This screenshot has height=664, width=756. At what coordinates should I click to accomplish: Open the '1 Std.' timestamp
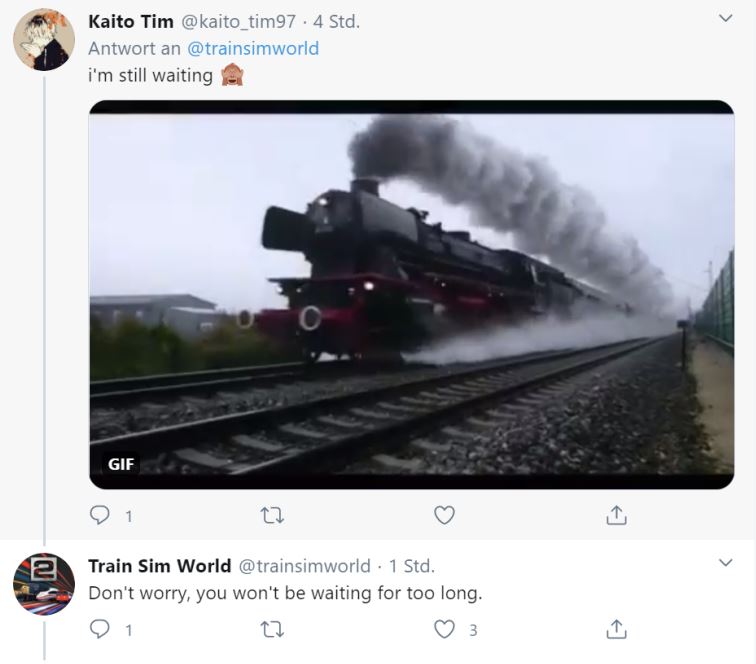(411, 566)
